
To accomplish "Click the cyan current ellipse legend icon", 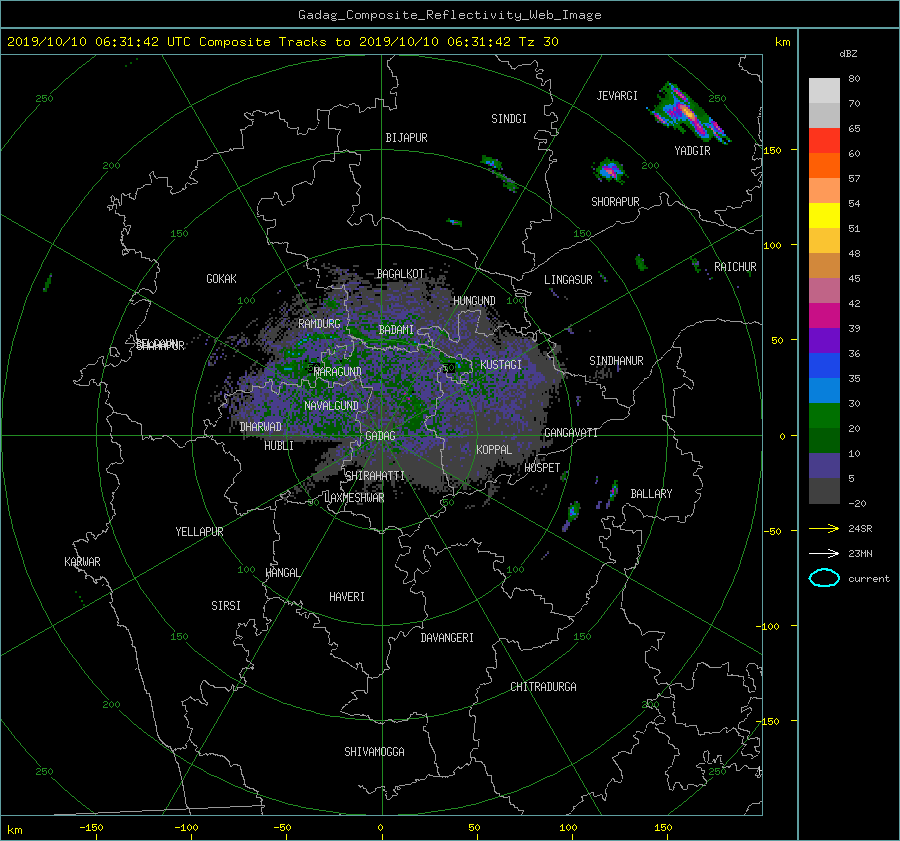I will pos(824,578).
